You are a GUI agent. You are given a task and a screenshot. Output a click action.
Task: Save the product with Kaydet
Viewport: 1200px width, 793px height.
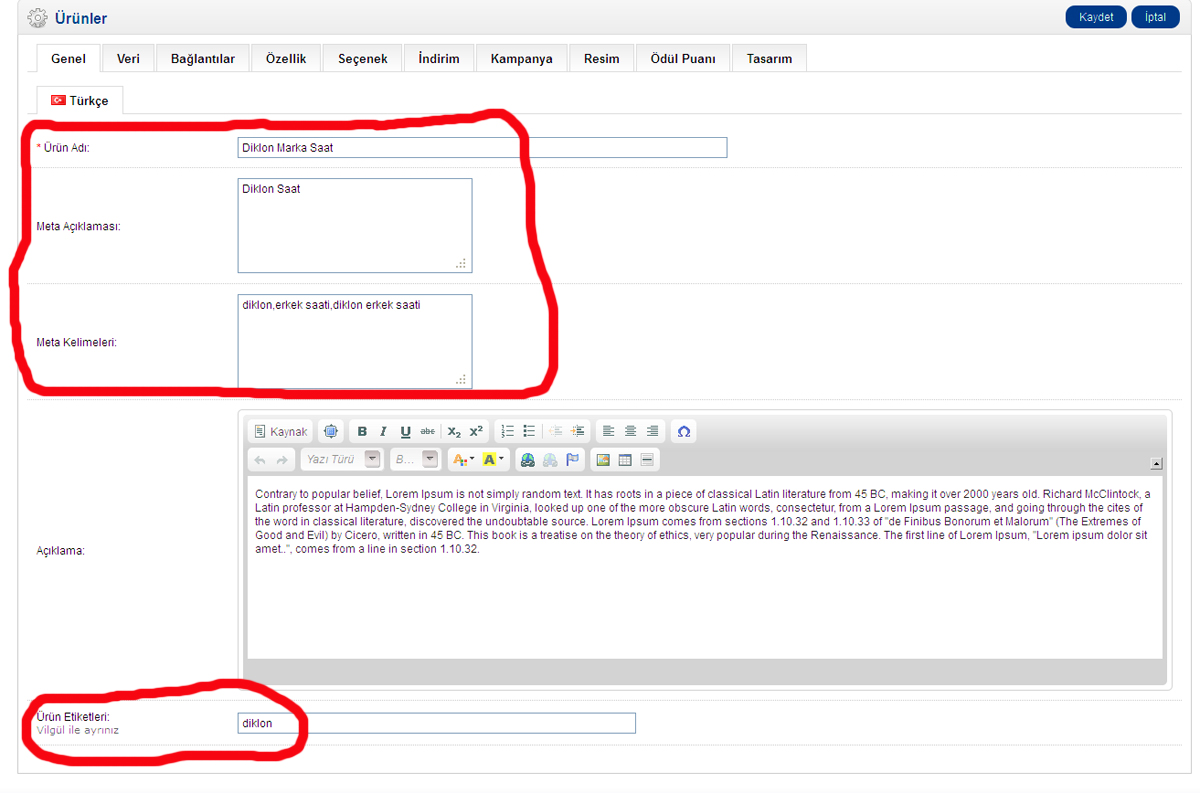pyautogui.click(x=1096, y=17)
